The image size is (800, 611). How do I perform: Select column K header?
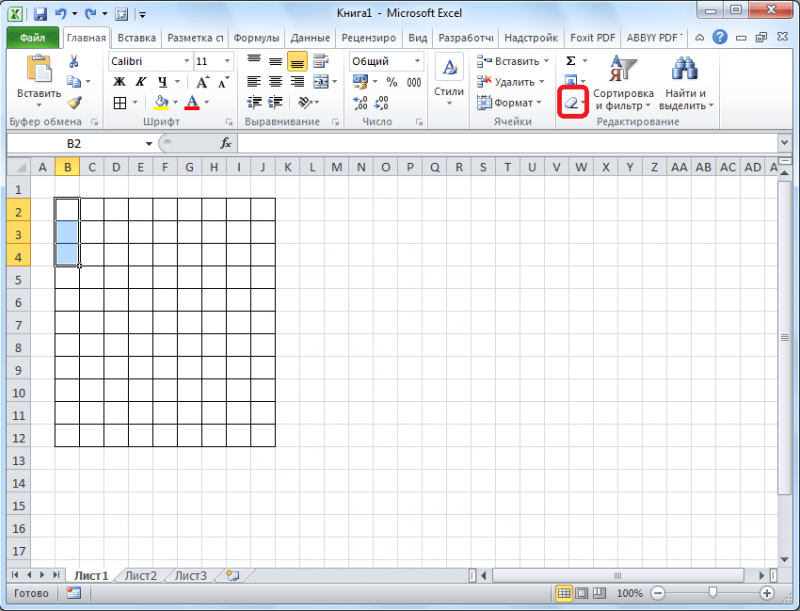point(287,167)
